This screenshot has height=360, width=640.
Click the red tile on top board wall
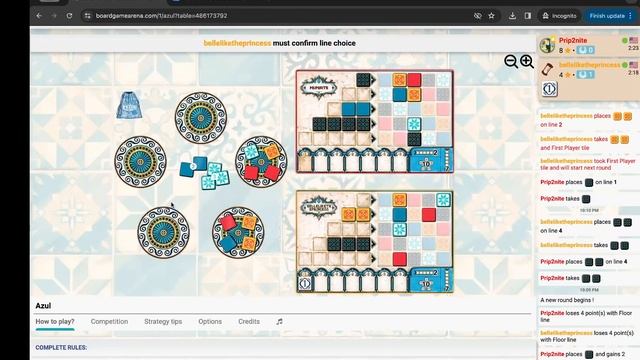click(414, 80)
